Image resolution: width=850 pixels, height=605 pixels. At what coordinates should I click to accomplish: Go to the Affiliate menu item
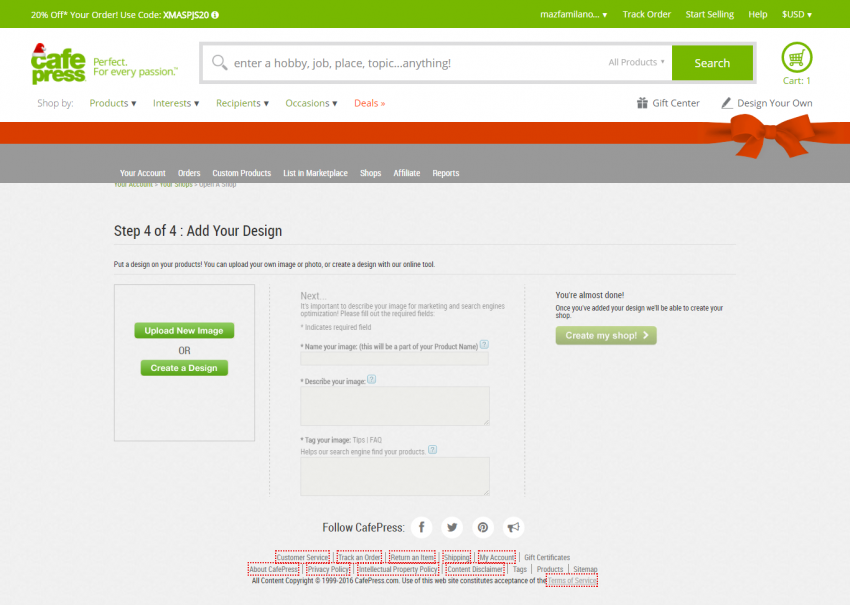(x=406, y=173)
